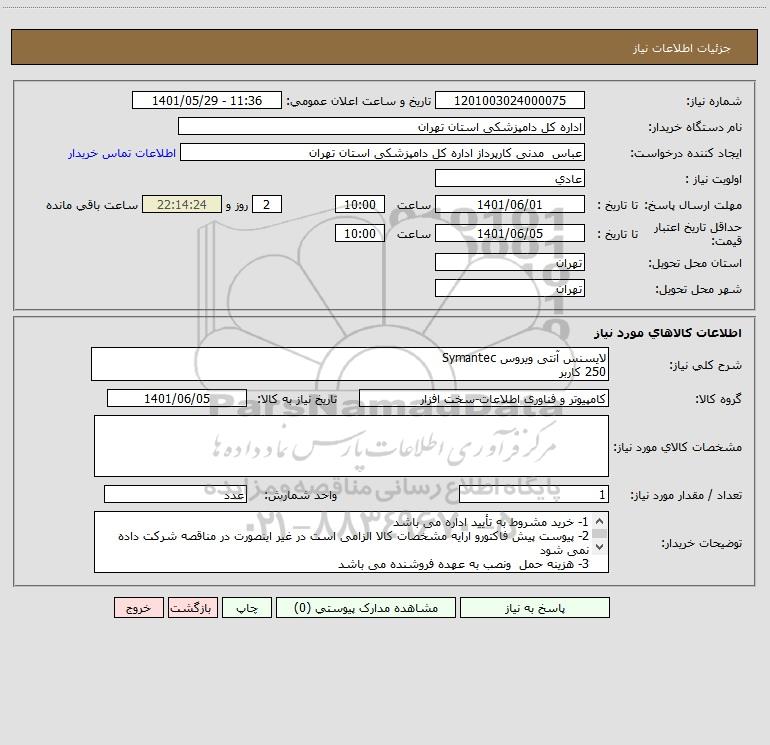Screen dimensions: 770x745
Task: Click note line 1 خرید مشروط به تأیید
Action: tap(490, 522)
